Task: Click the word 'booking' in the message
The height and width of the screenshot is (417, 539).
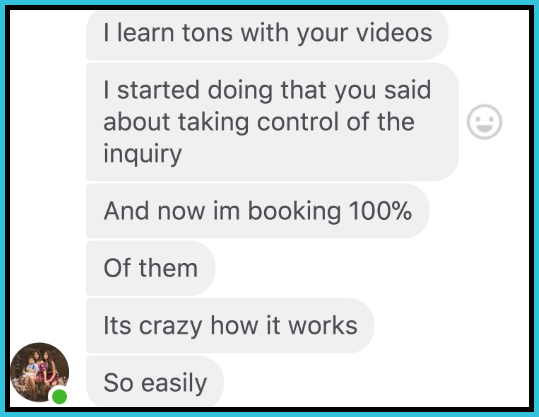Action: 295,211
